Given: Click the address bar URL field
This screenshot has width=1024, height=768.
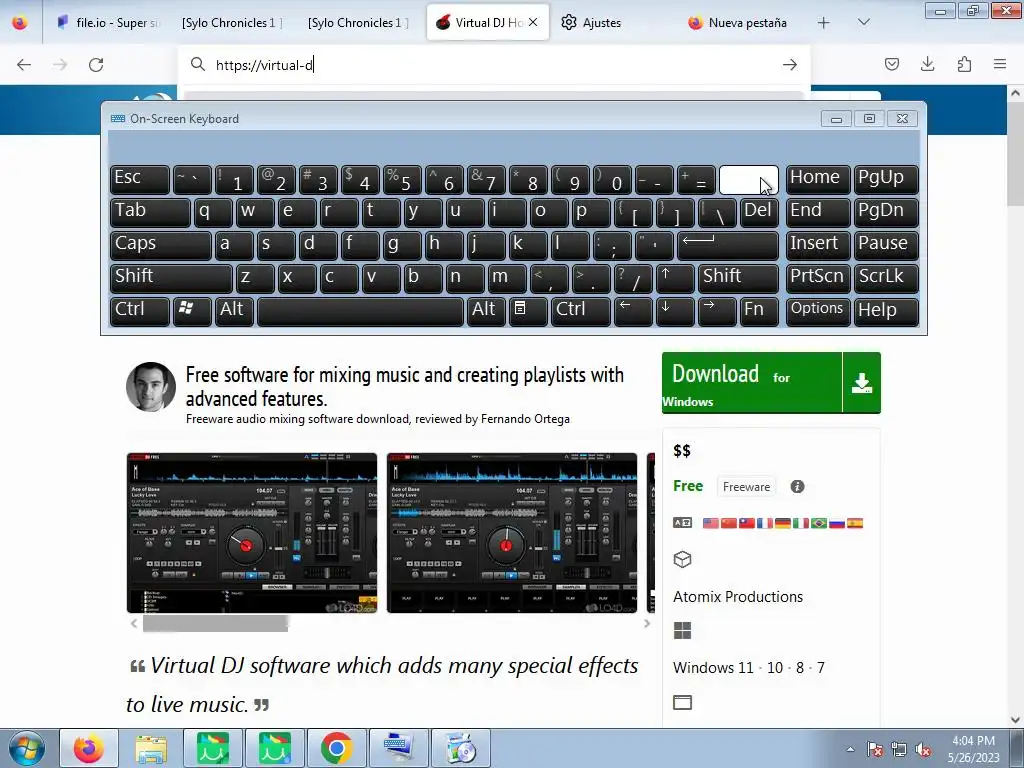Looking at the screenshot, I should point(493,65).
